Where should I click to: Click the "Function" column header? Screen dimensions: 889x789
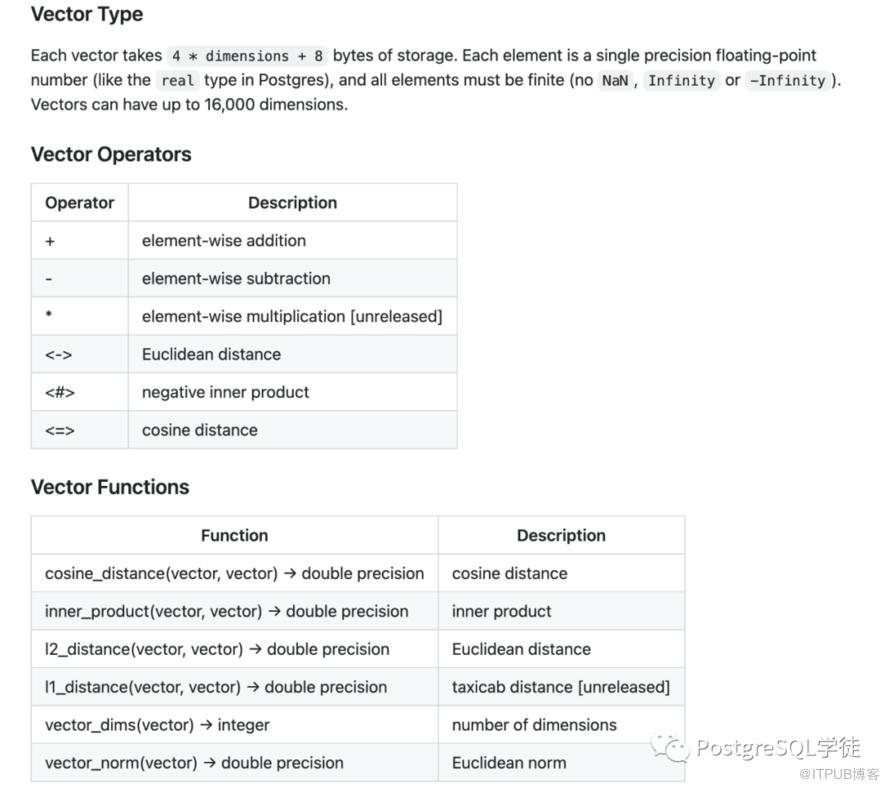(234, 536)
